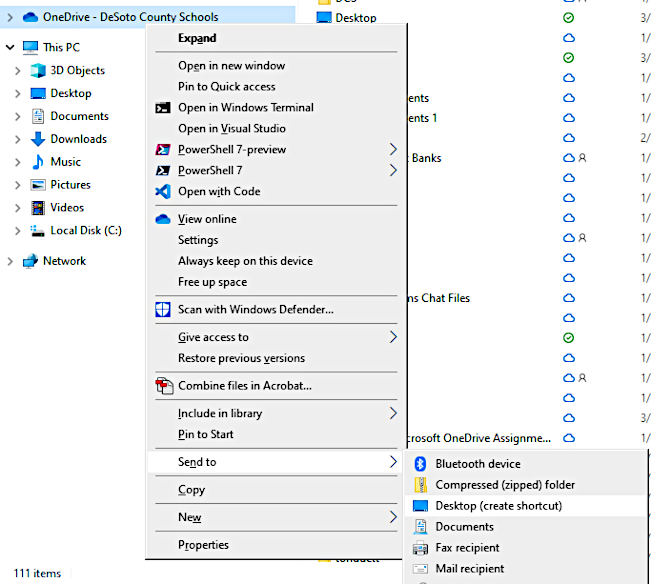The image size is (651, 584).
Task: Select Open in Visual Studio
Action: click(x=276, y=129)
